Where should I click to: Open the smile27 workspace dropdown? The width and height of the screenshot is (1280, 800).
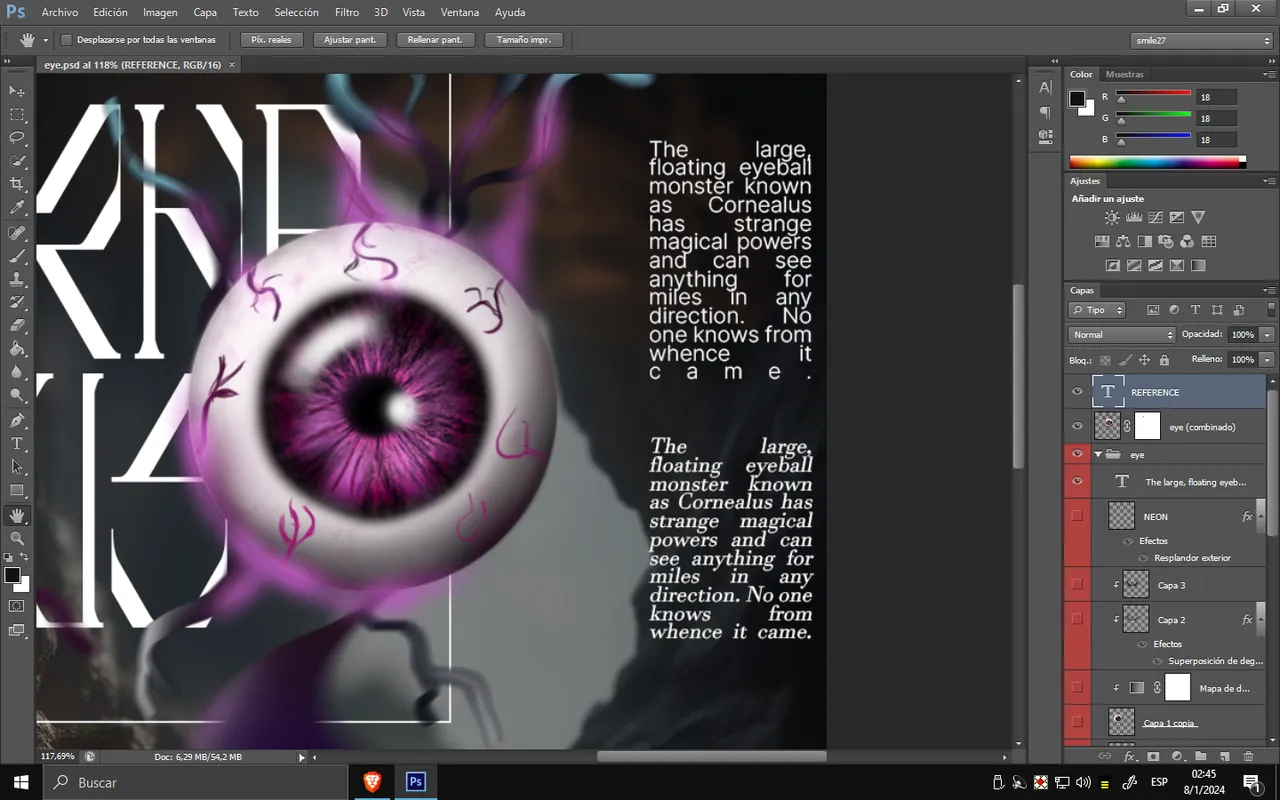coord(1202,41)
